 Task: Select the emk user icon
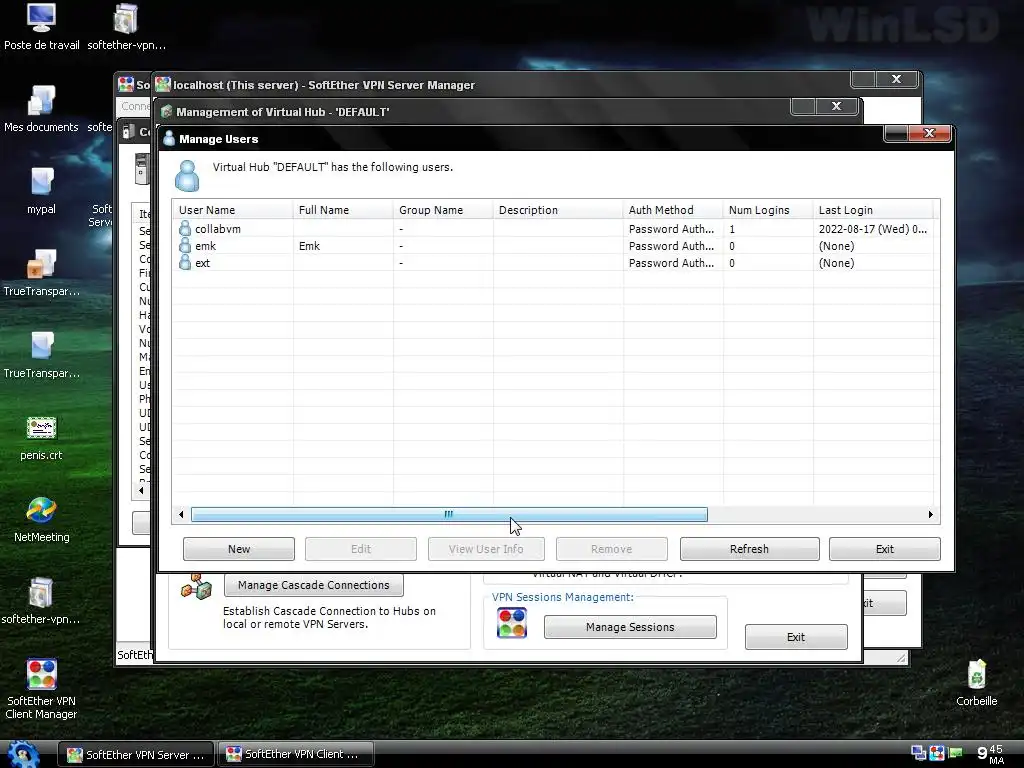185,246
